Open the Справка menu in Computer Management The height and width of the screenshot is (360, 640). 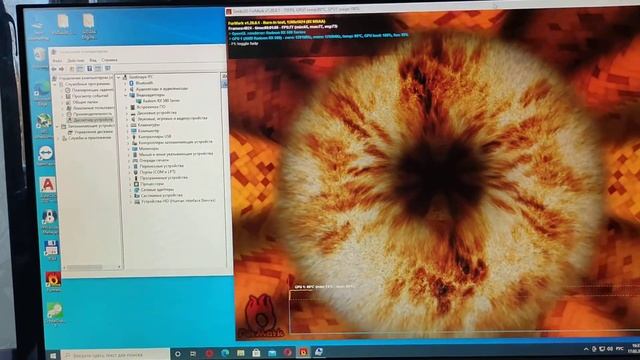click(109, 60)
